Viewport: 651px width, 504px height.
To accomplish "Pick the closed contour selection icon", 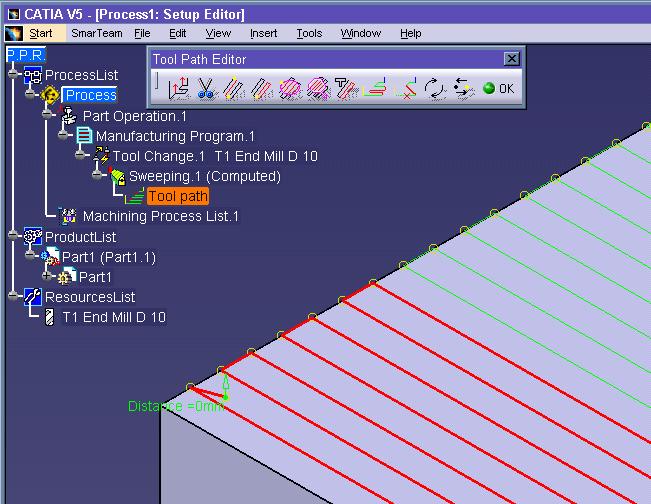I will pyautogui.click(x=290, y=88).
